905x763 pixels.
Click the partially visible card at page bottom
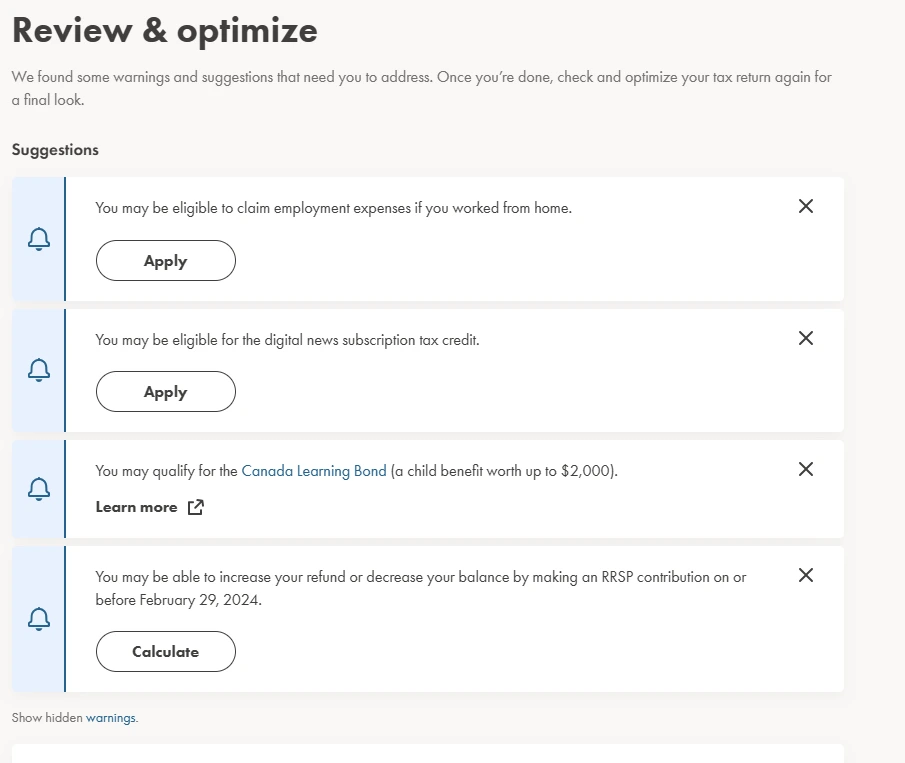pyautogui.click(x=427, y=753)
